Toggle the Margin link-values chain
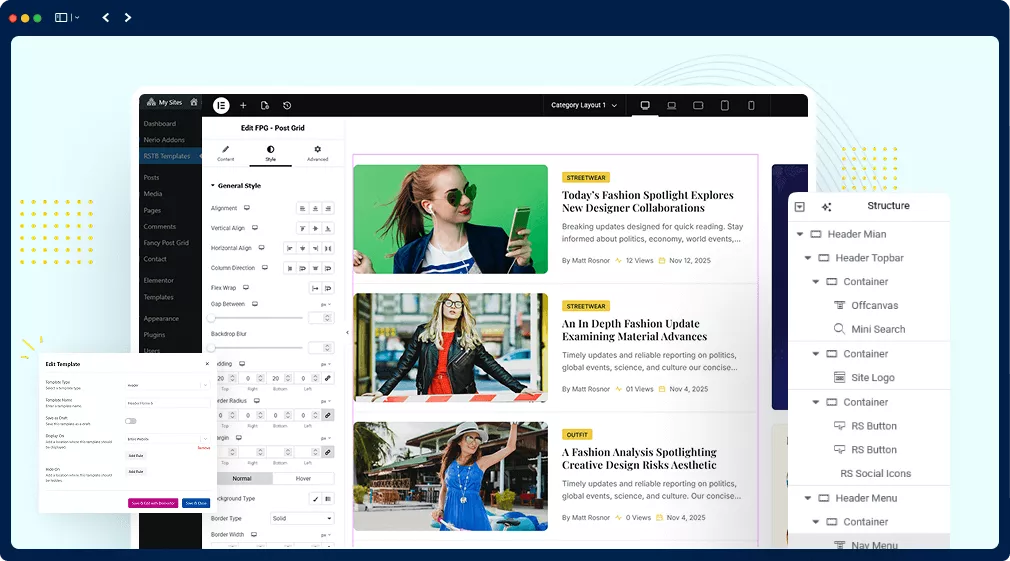This screenshot has width=1010, height=561. (328, 453)
